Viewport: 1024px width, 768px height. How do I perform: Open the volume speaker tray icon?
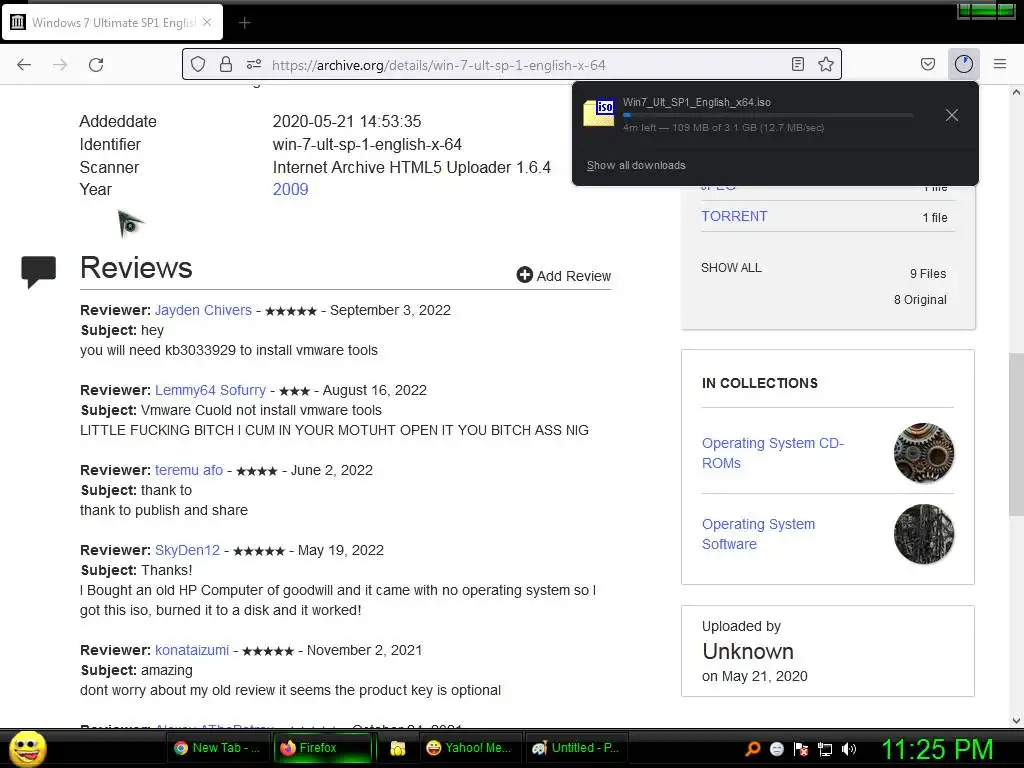[x=849, y=749]
